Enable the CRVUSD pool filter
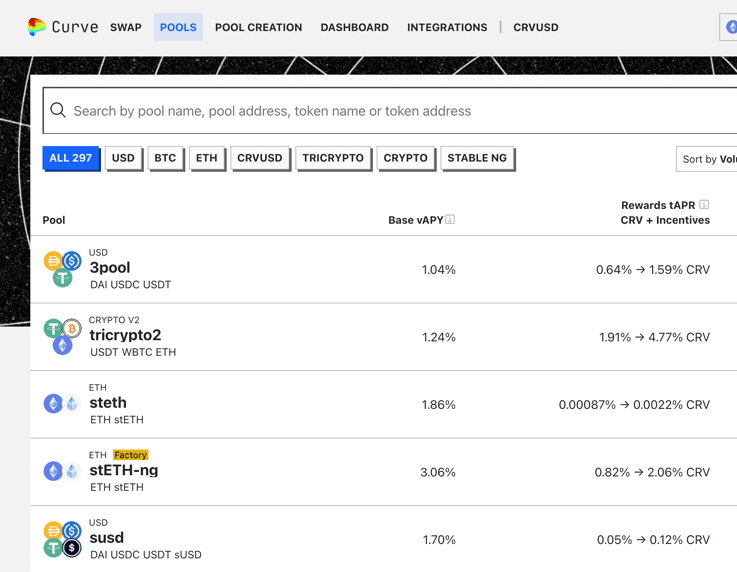 pos(259,158)
